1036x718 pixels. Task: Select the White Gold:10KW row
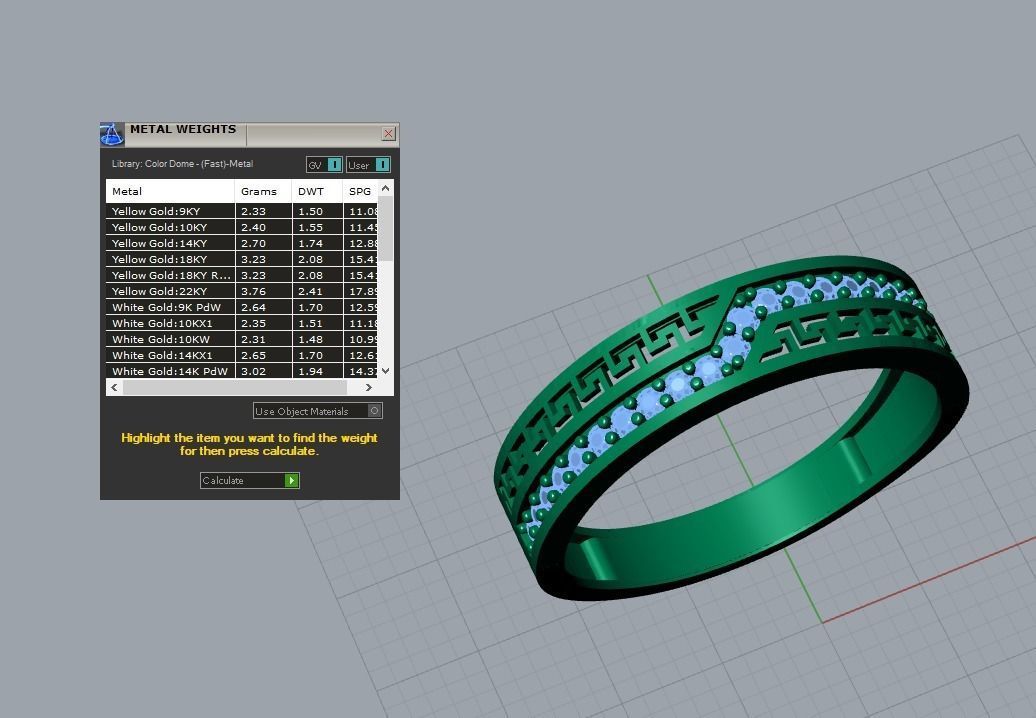[x=242, y=339]
